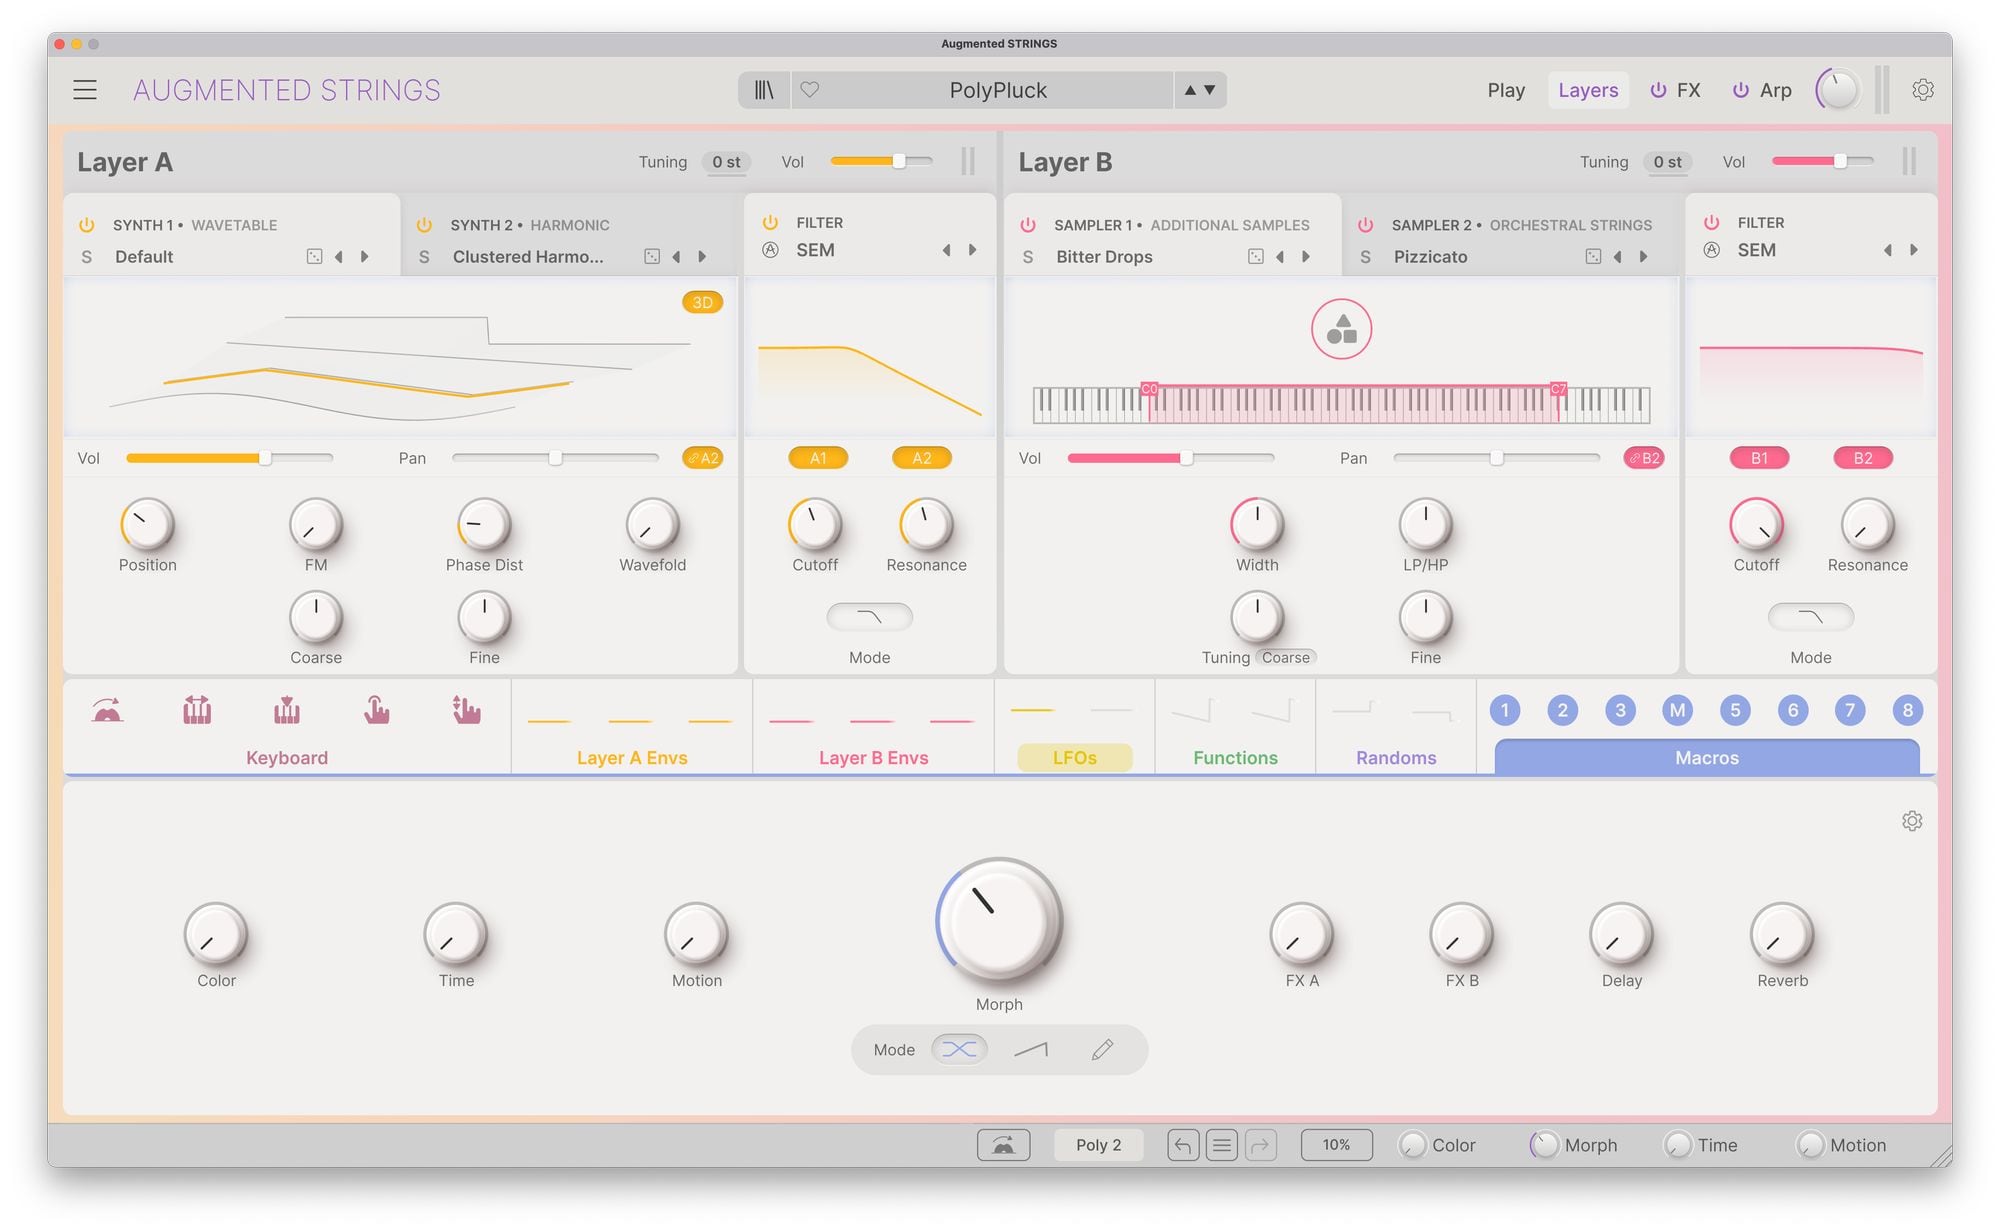Step to next Layer A filter type
The width and height of the screenshot is (2000, 1230).
tap(972, 250)
